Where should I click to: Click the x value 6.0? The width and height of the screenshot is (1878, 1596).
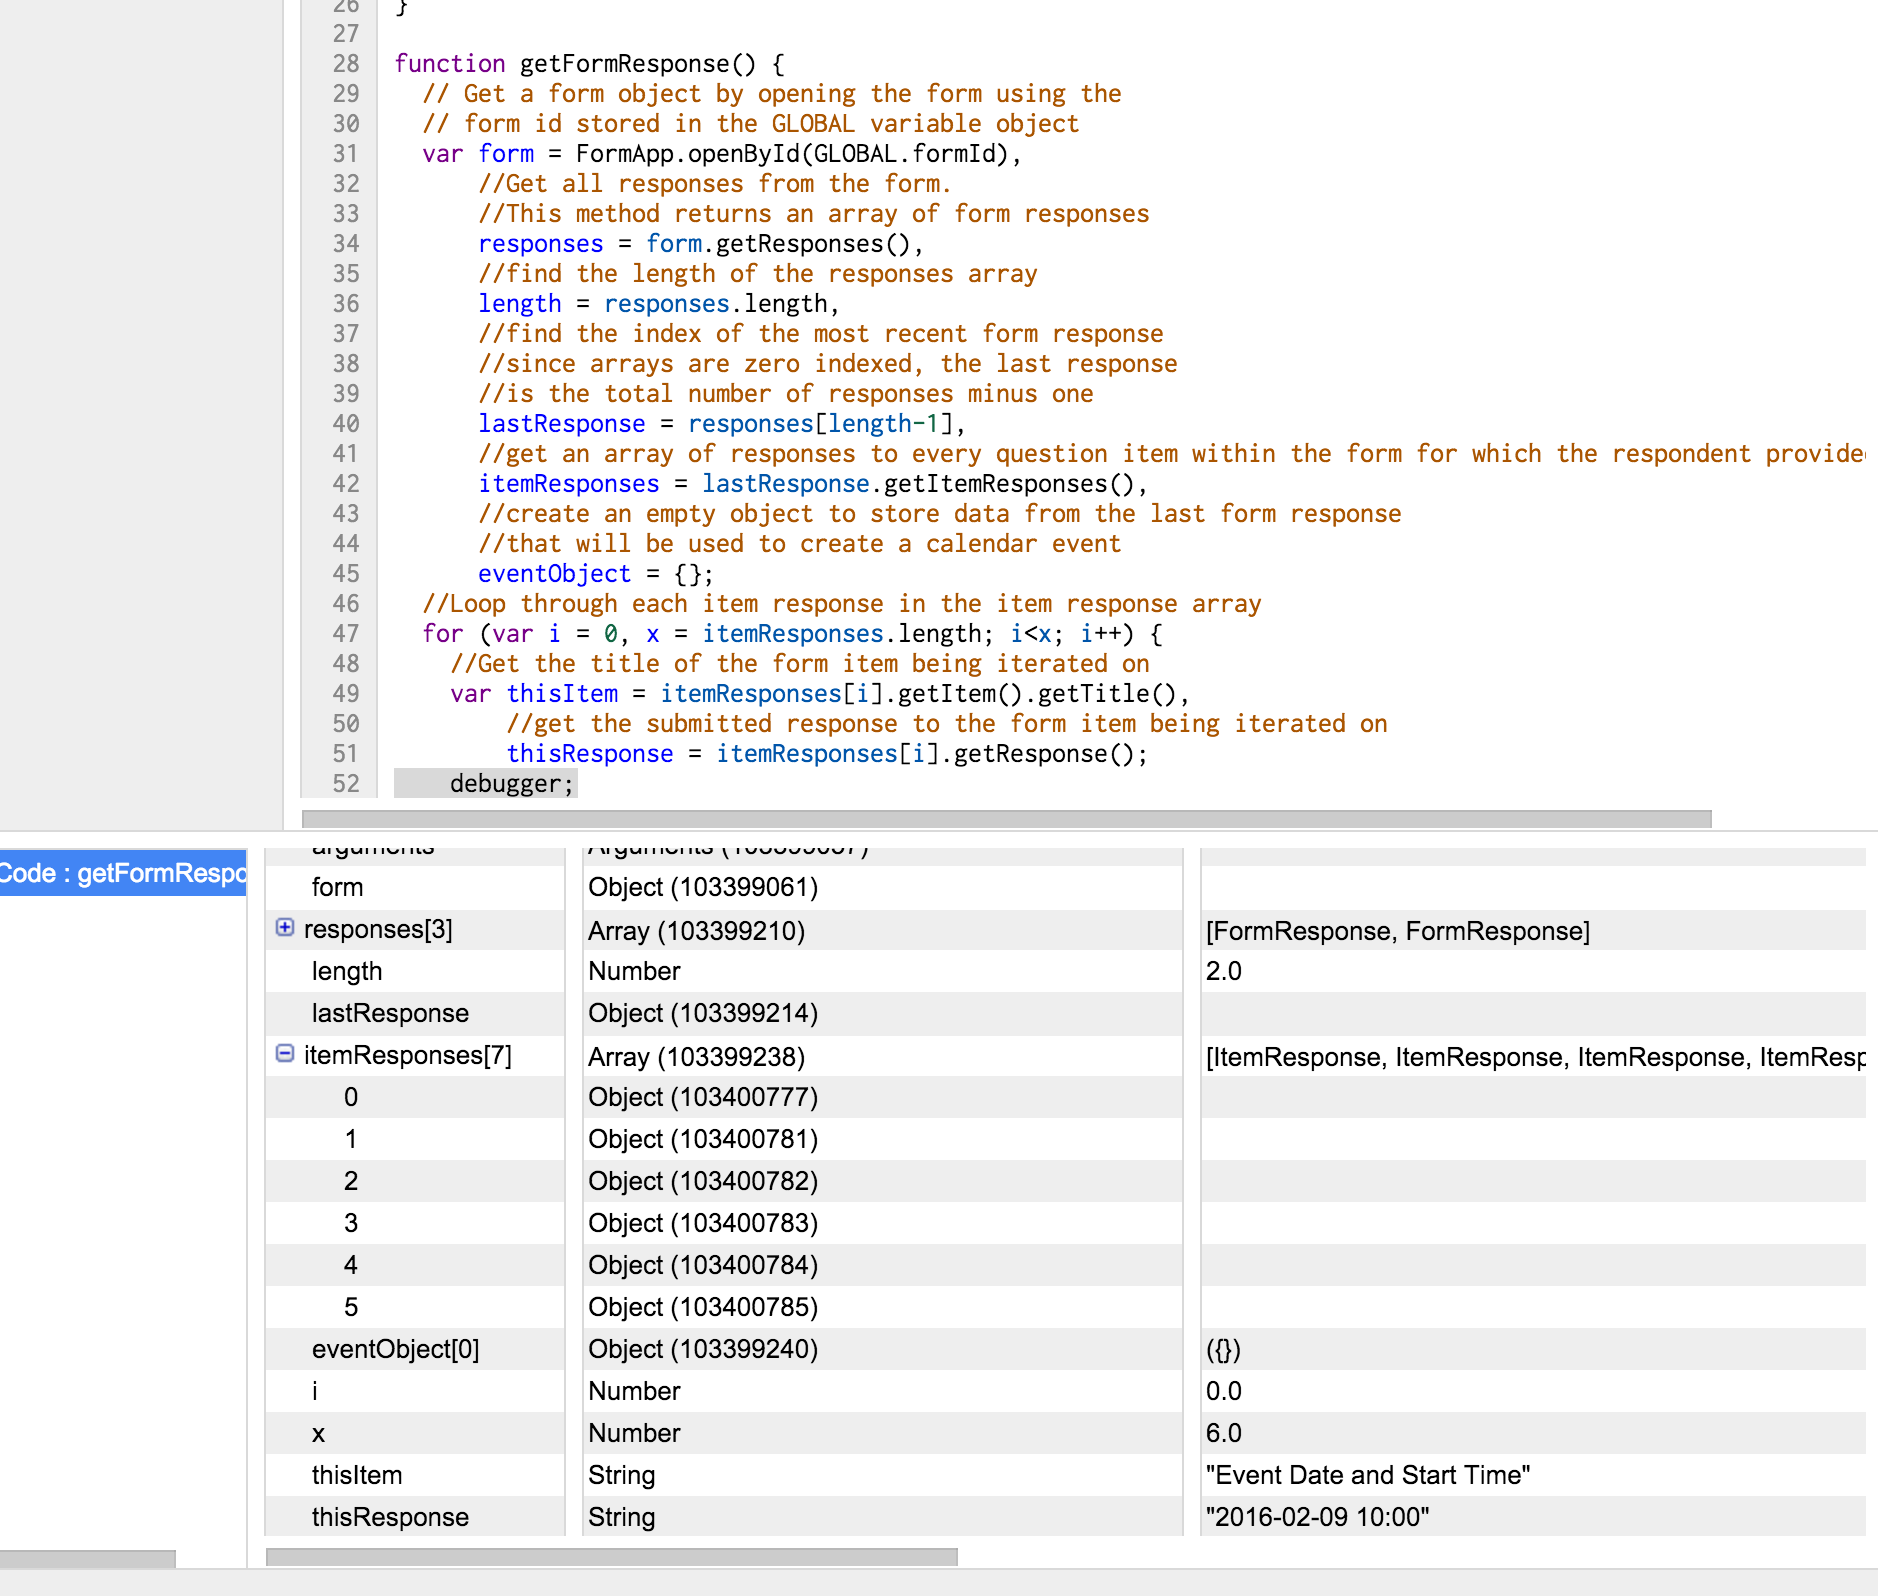tap(1223, 1433)
